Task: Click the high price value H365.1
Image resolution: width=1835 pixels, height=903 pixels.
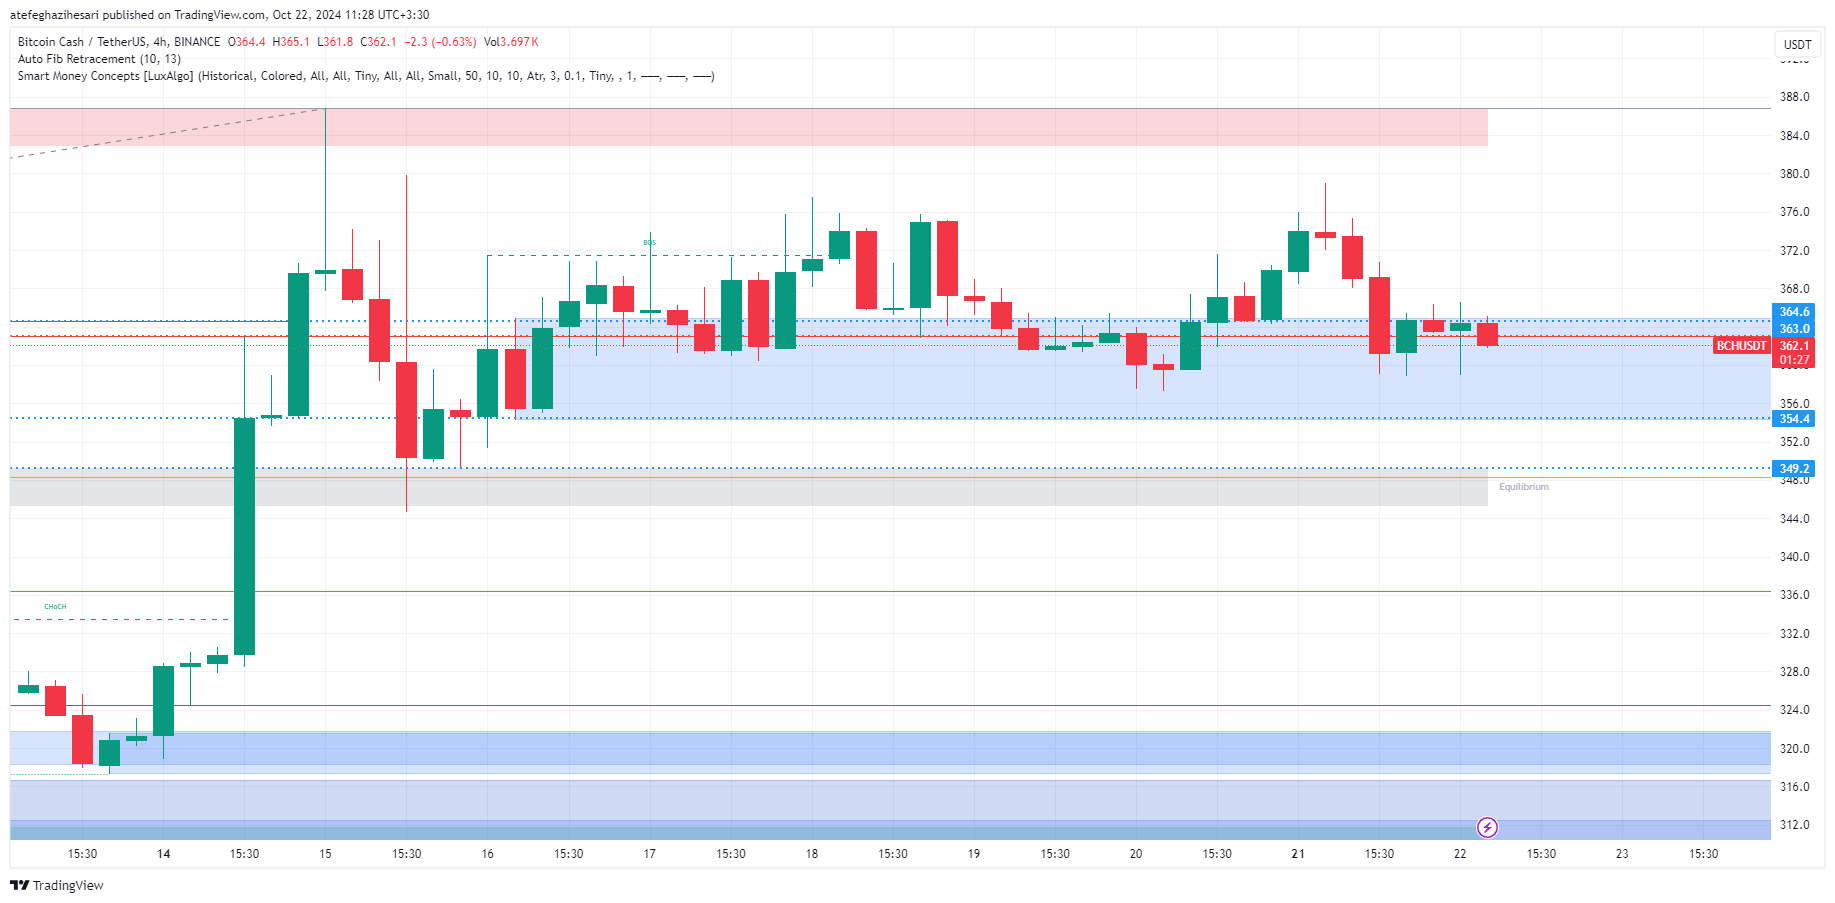Action: tap(291, 42)
